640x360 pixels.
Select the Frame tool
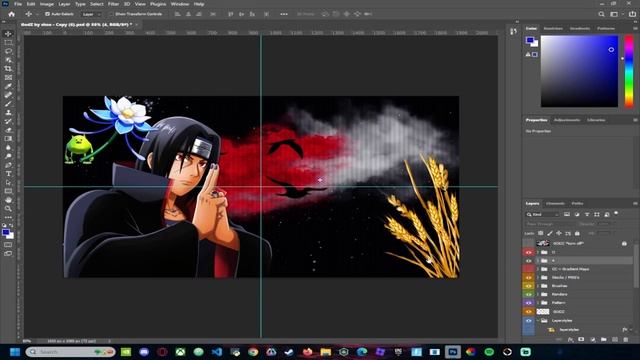(8, 78)
